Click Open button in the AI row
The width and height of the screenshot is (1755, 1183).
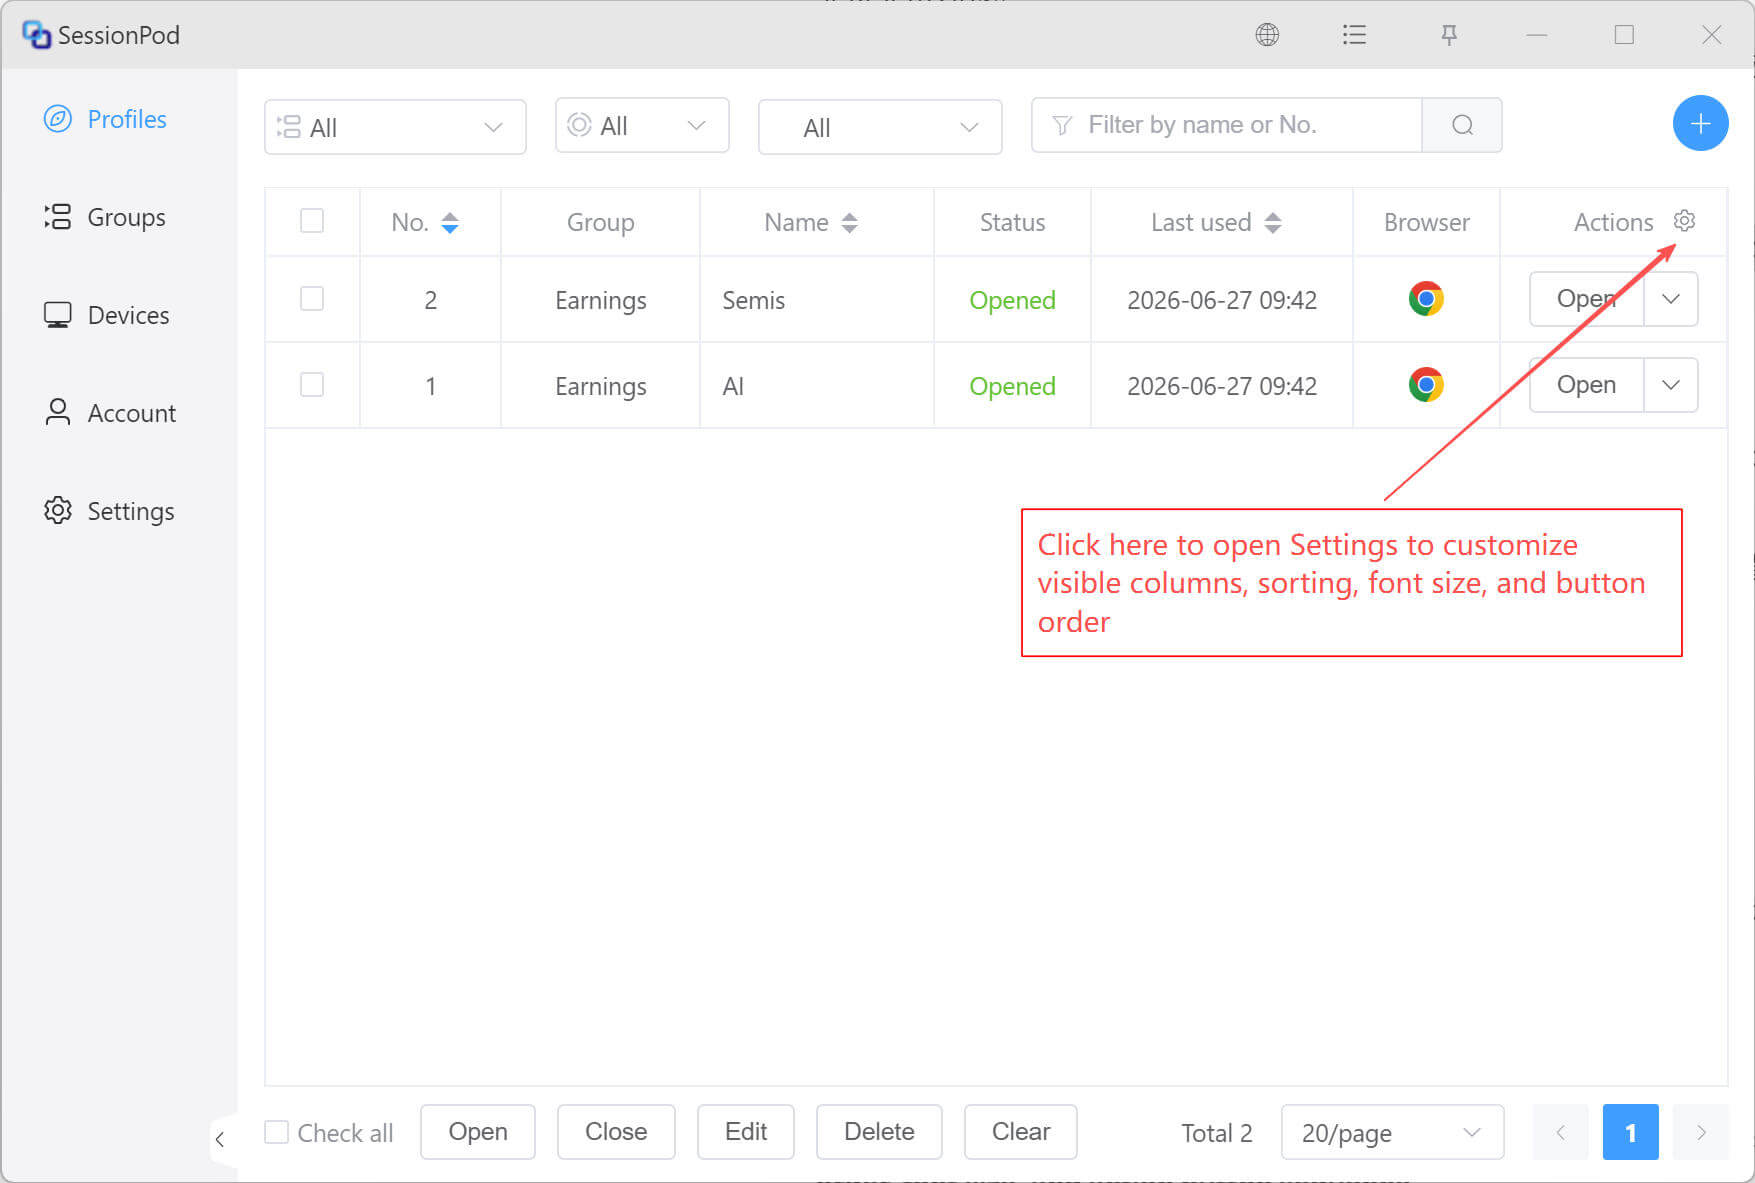coord(1586,385)
